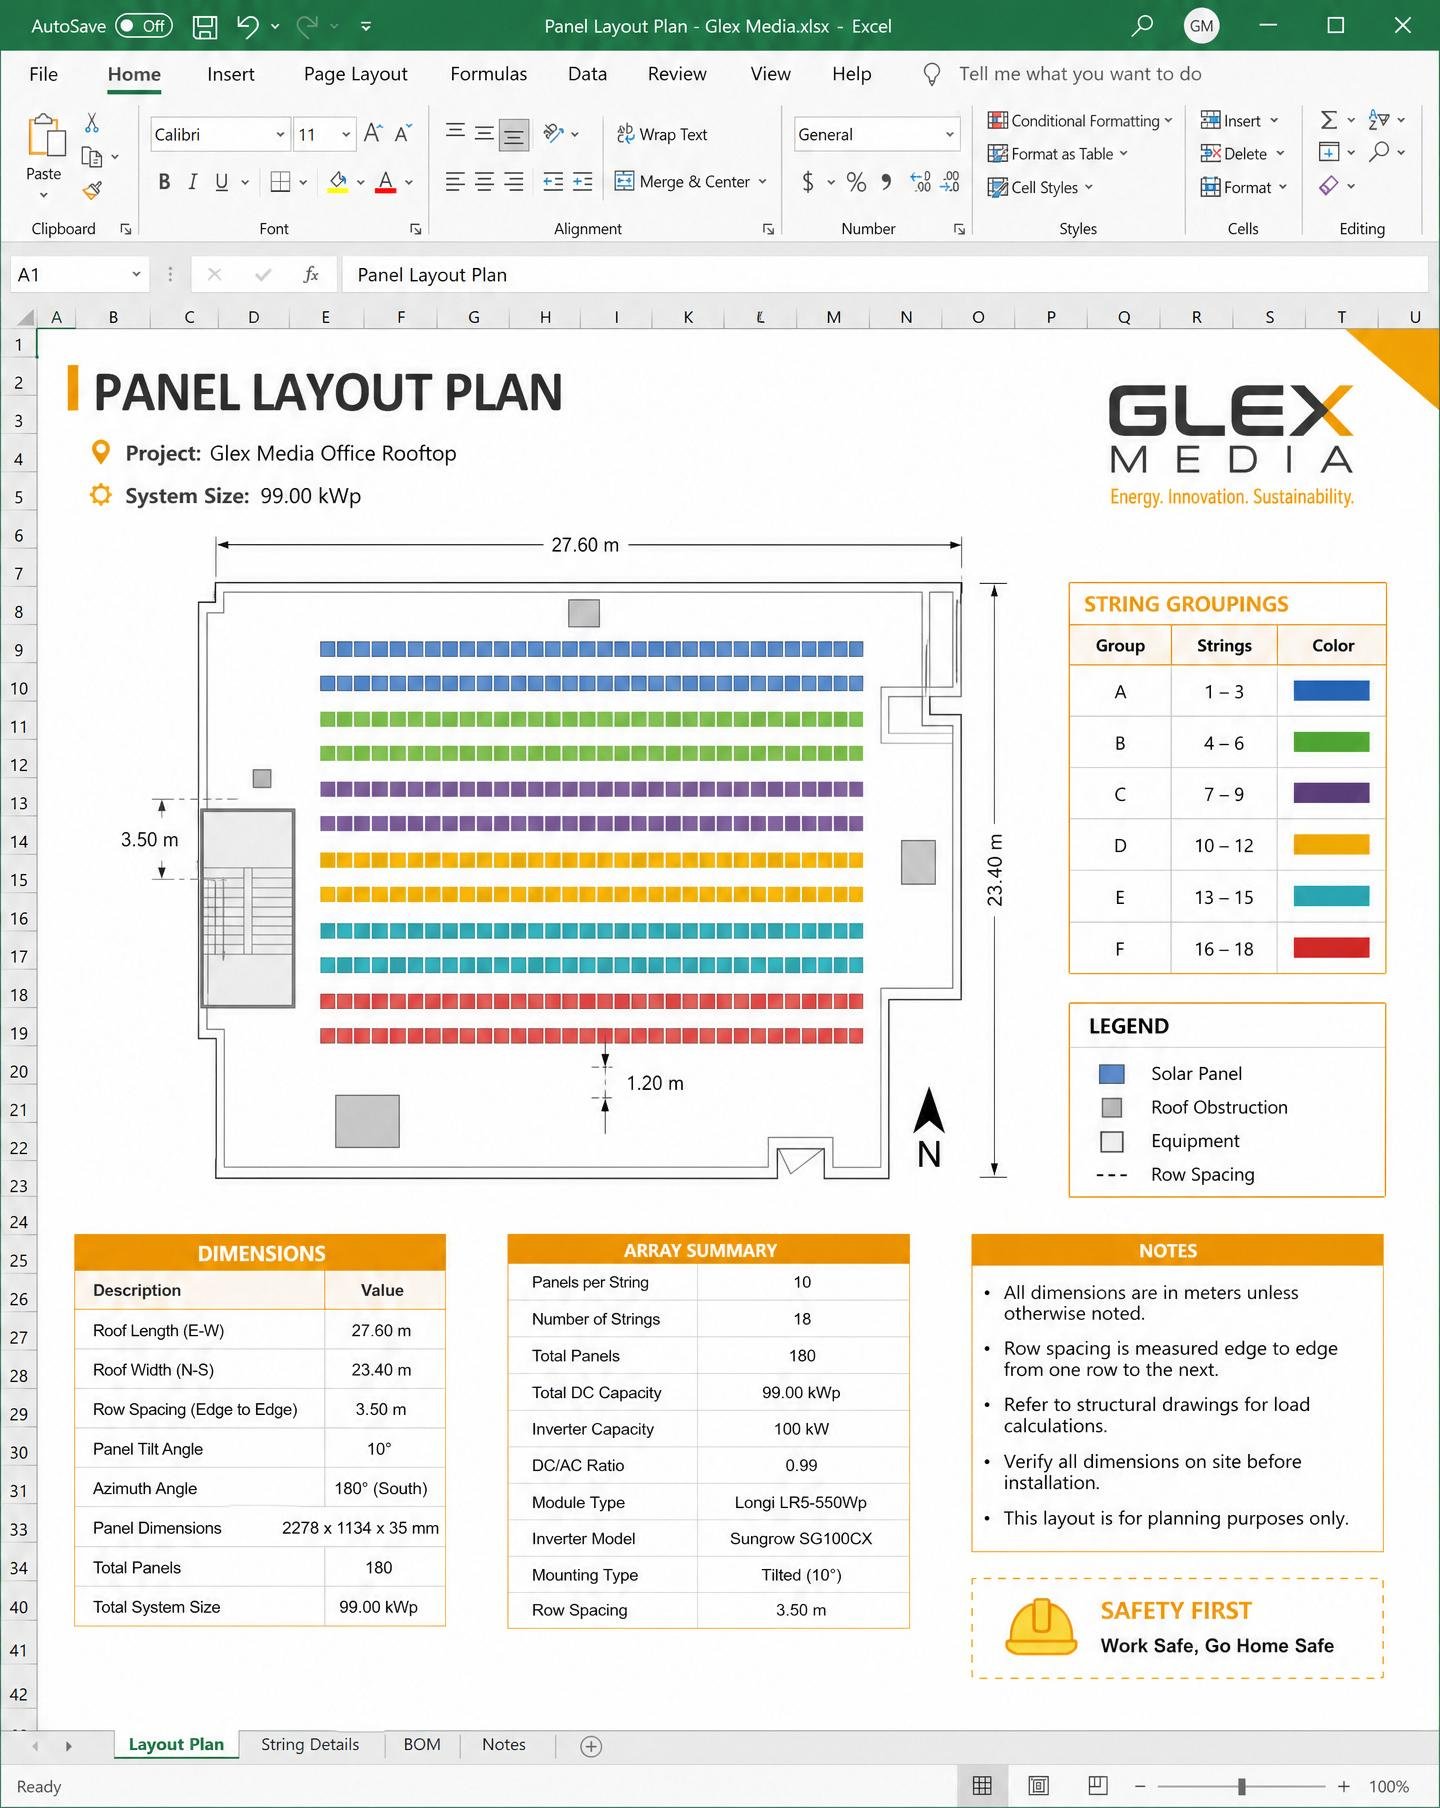Expand the Name Box dropdown arrow

[x=136, y=275]
